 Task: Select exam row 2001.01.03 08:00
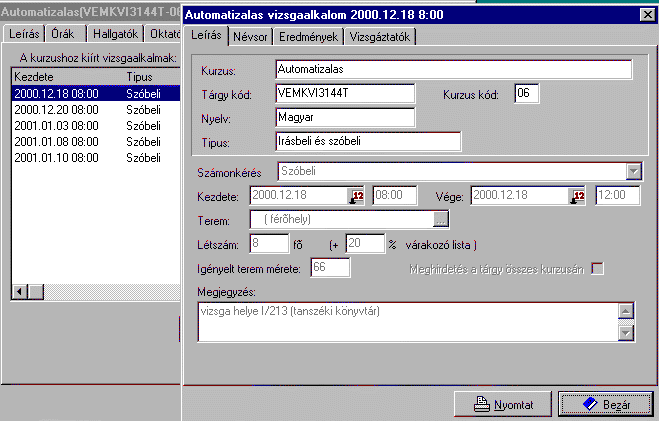click(x=96, y=126)
